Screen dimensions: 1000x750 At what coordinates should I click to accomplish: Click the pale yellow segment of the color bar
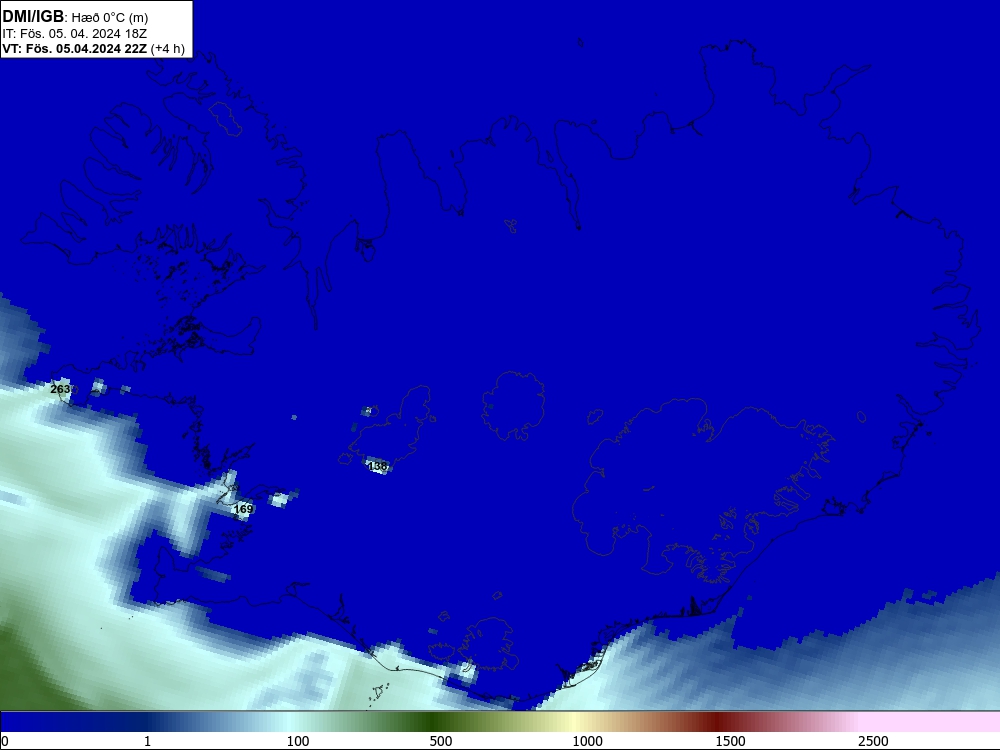[574, 722]
